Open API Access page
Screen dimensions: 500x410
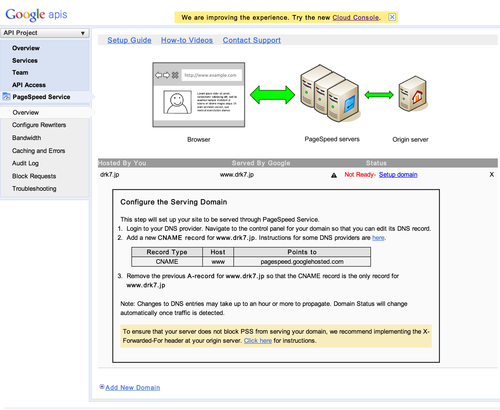click(x=29, y=85)
